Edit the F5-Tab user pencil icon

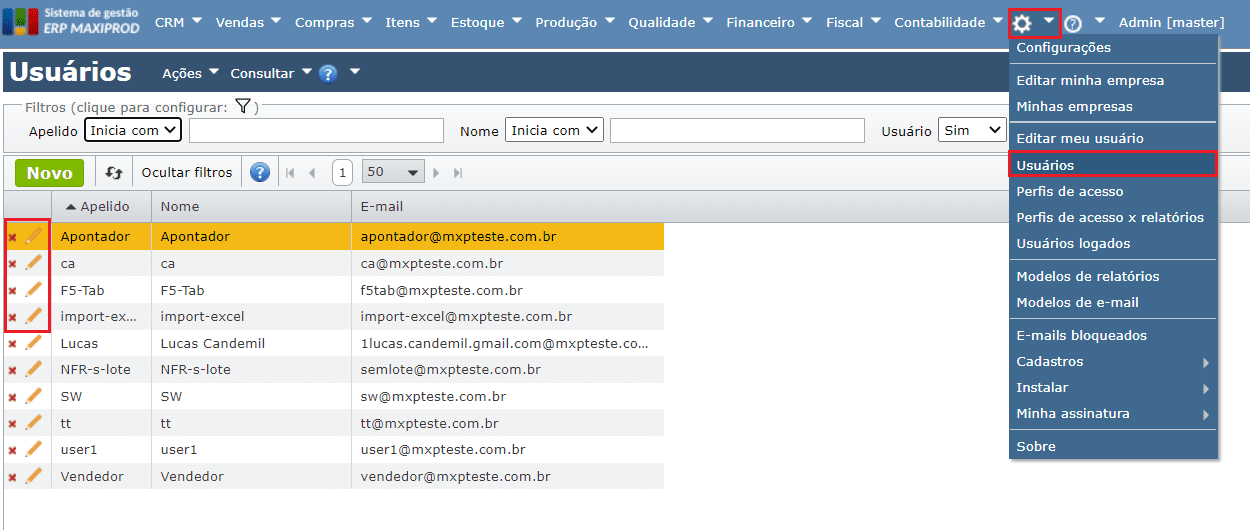tap(33, 290)
